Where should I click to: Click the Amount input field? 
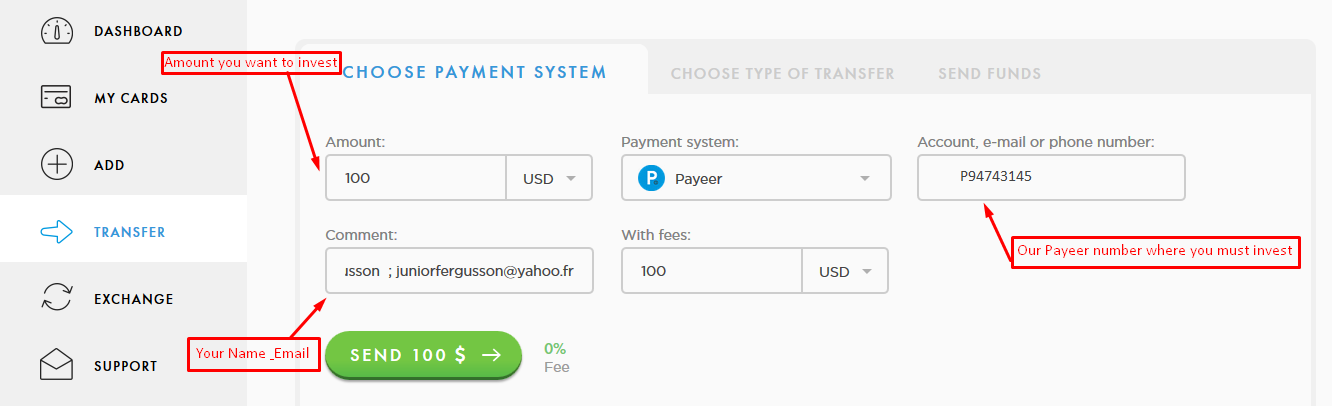[x=416, y=178]
